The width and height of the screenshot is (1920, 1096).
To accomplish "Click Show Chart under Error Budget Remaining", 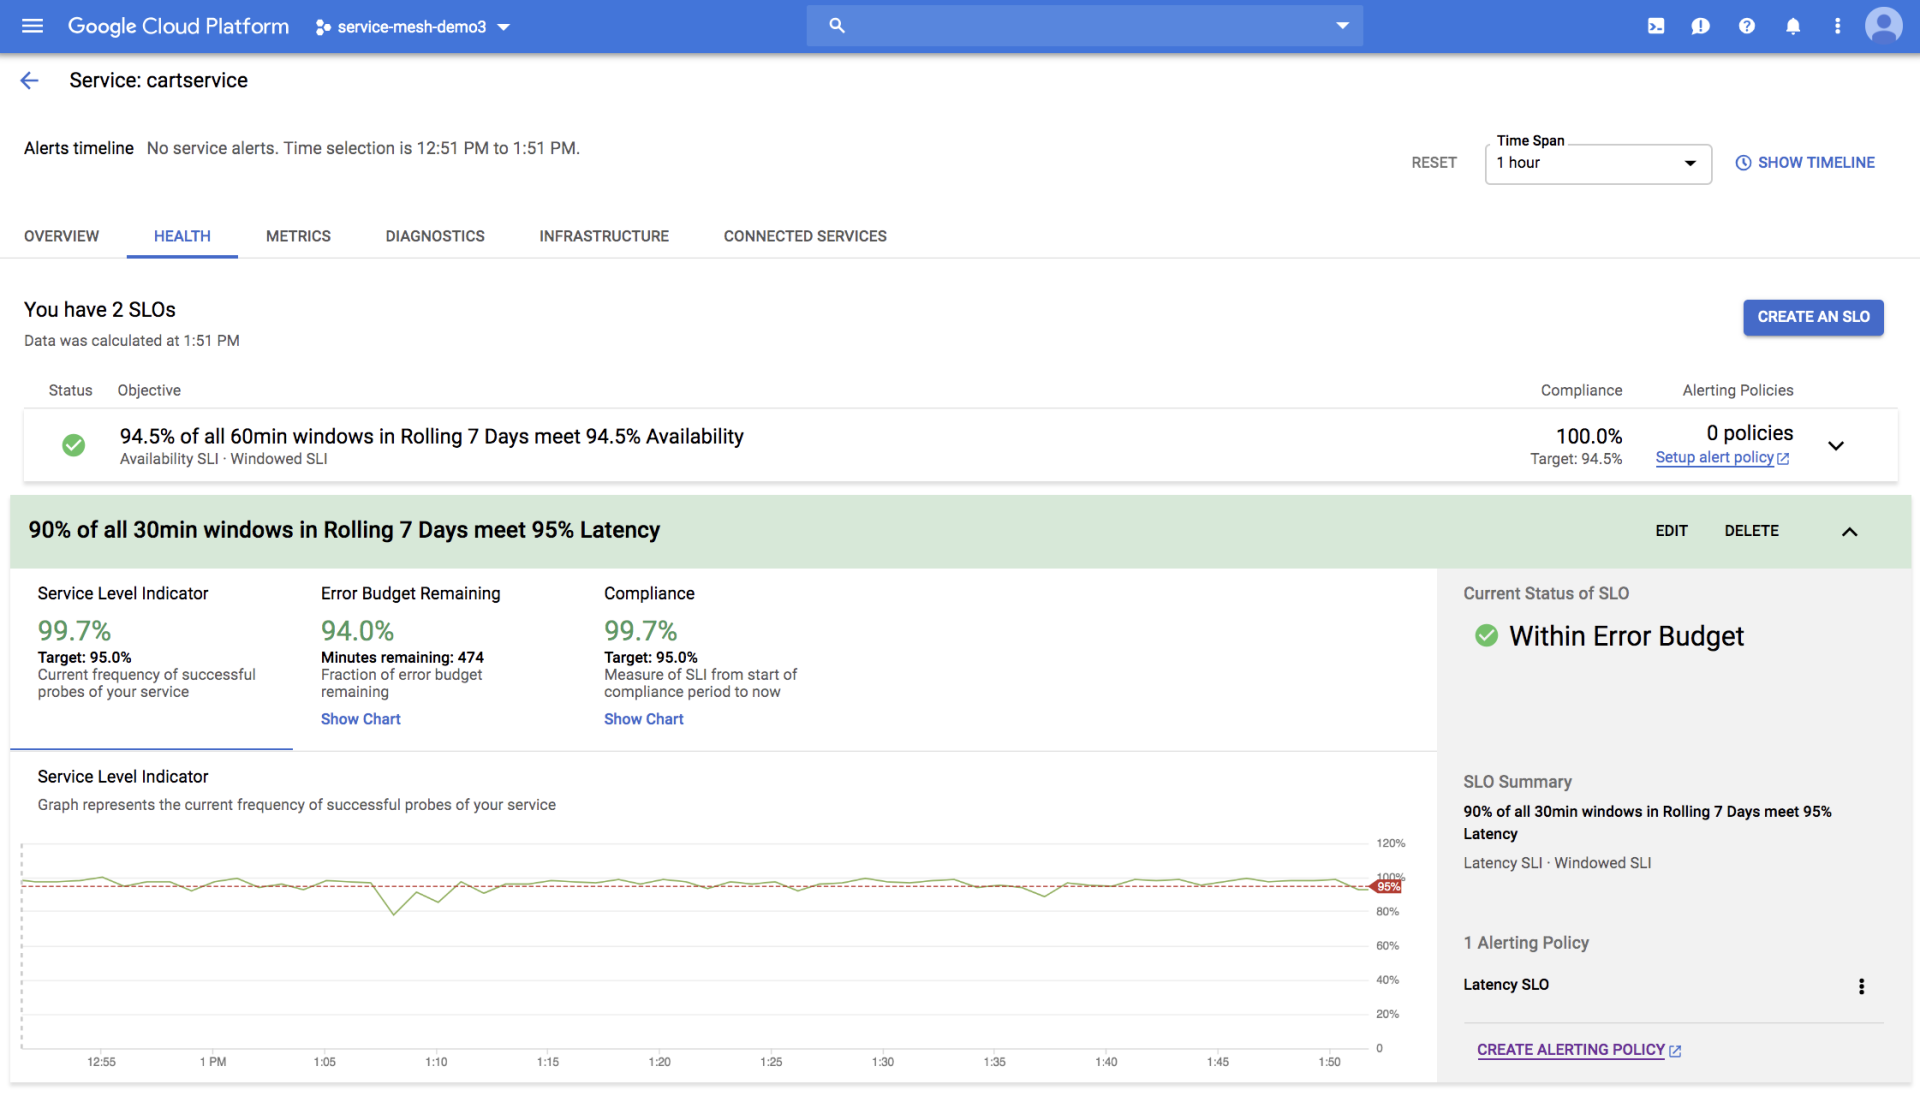I will click(x=360, y=719).
